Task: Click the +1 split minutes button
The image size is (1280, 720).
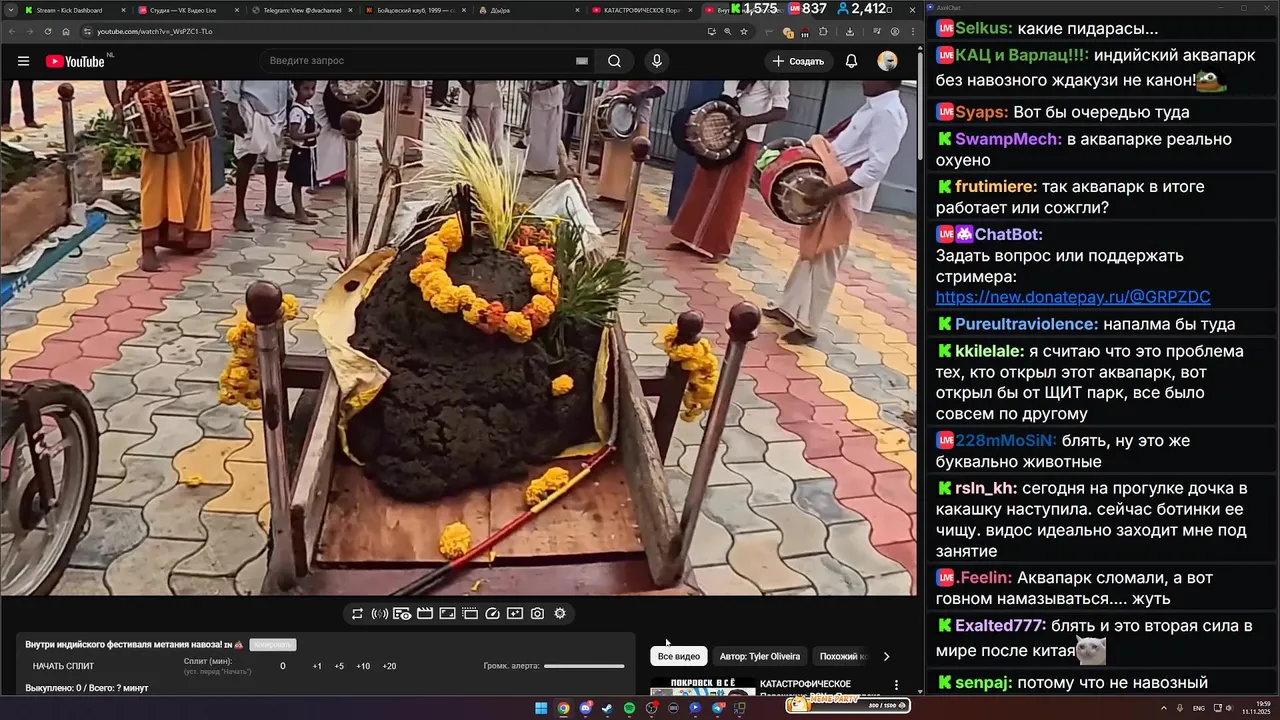Action: [317, 666]
